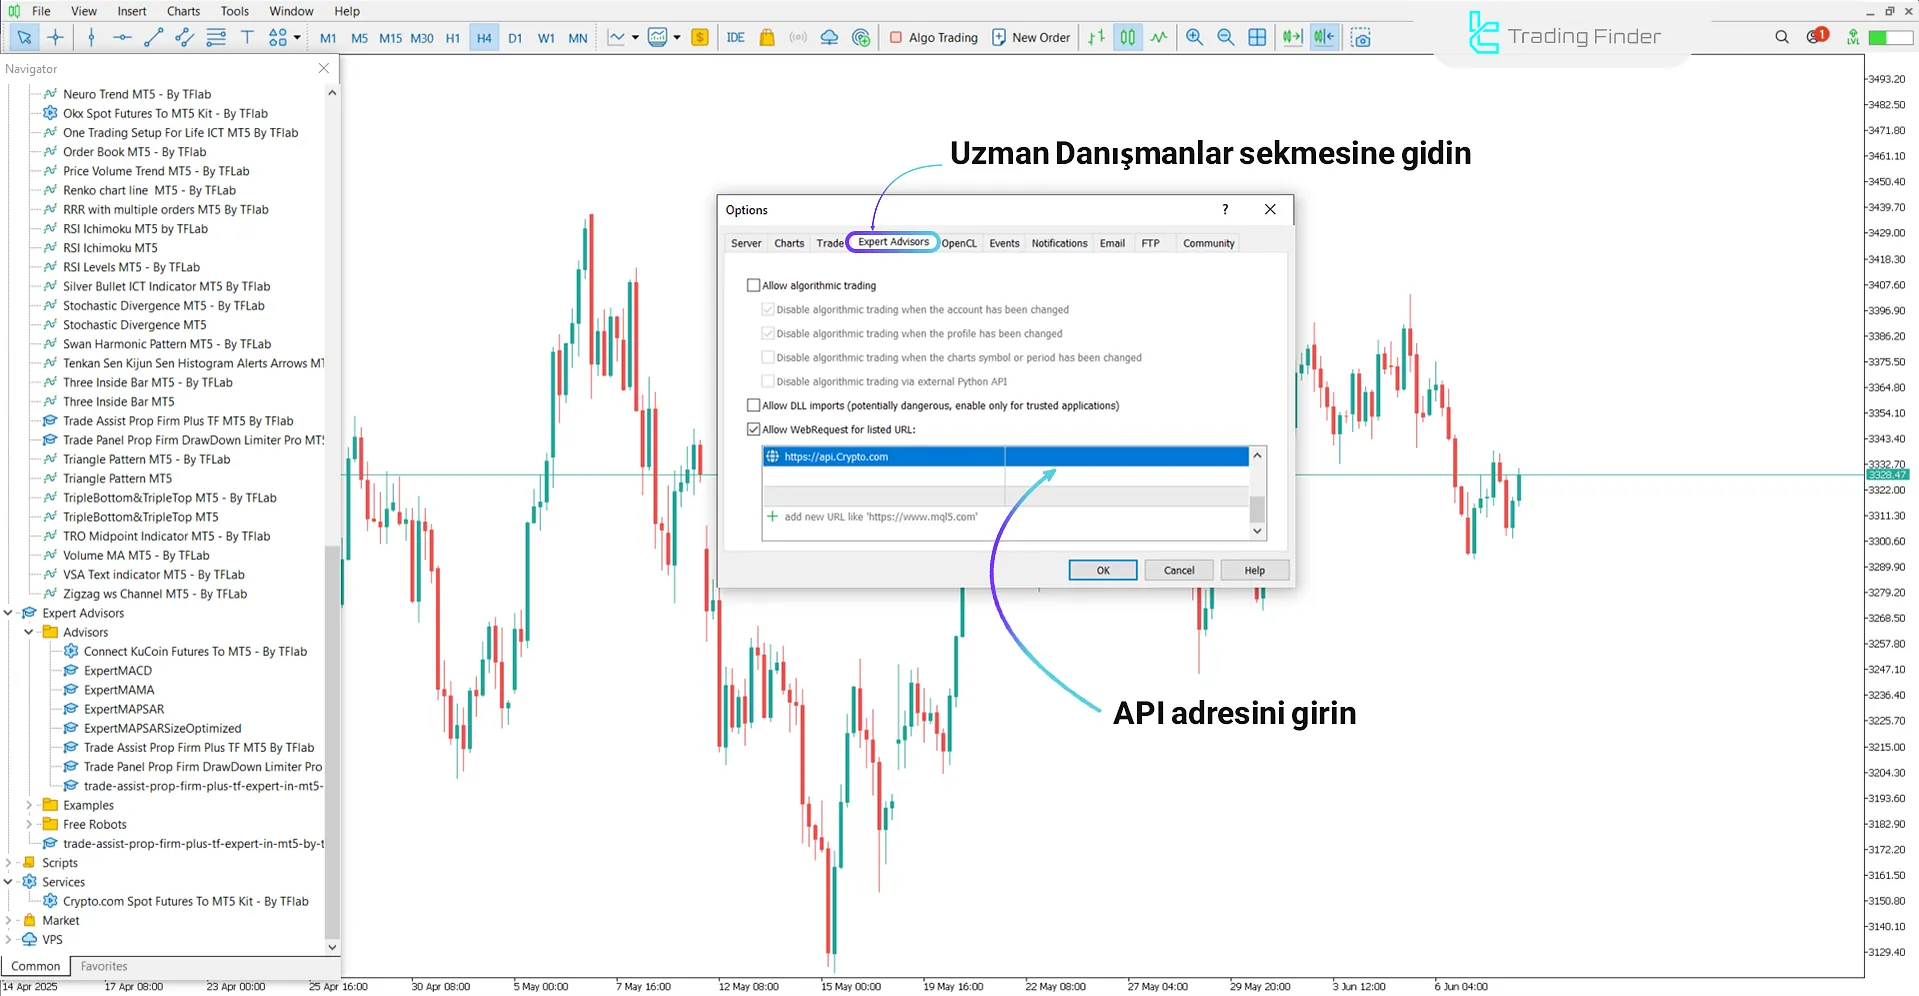Toggle chart shift from right border

(x=1324, y=37)
